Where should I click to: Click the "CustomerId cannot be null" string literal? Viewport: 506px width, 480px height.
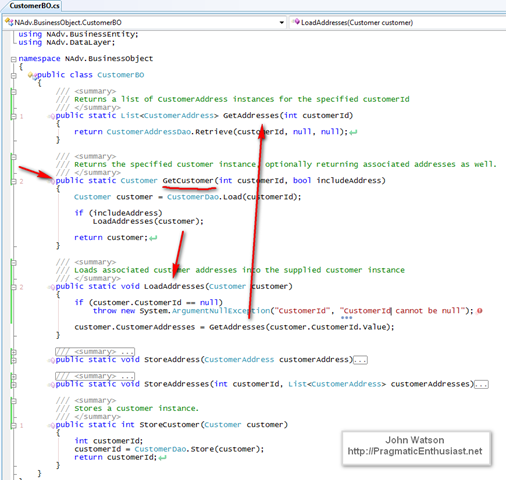402,311
